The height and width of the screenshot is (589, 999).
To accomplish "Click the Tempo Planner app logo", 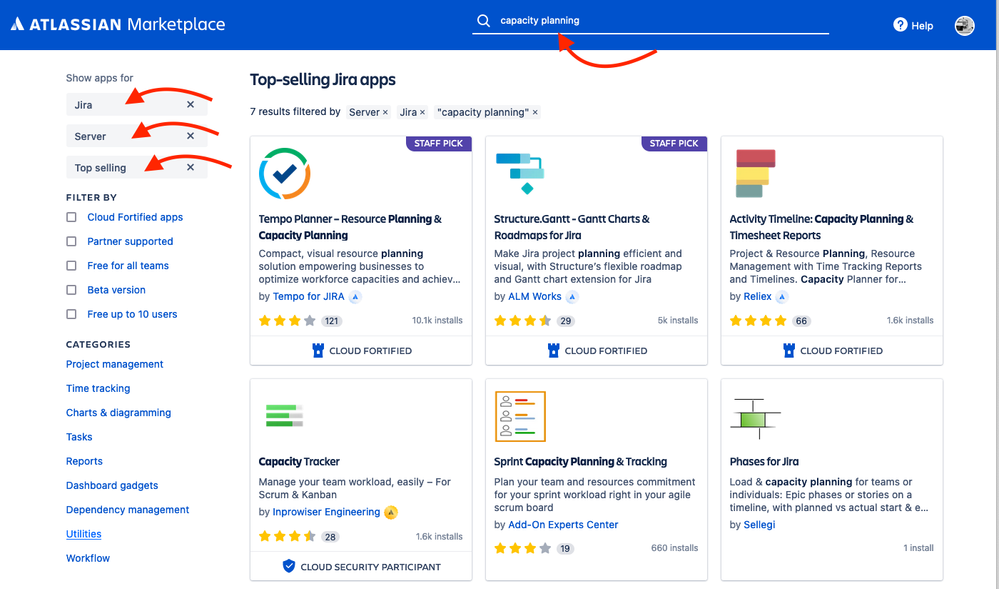I will tap(284, 173).
